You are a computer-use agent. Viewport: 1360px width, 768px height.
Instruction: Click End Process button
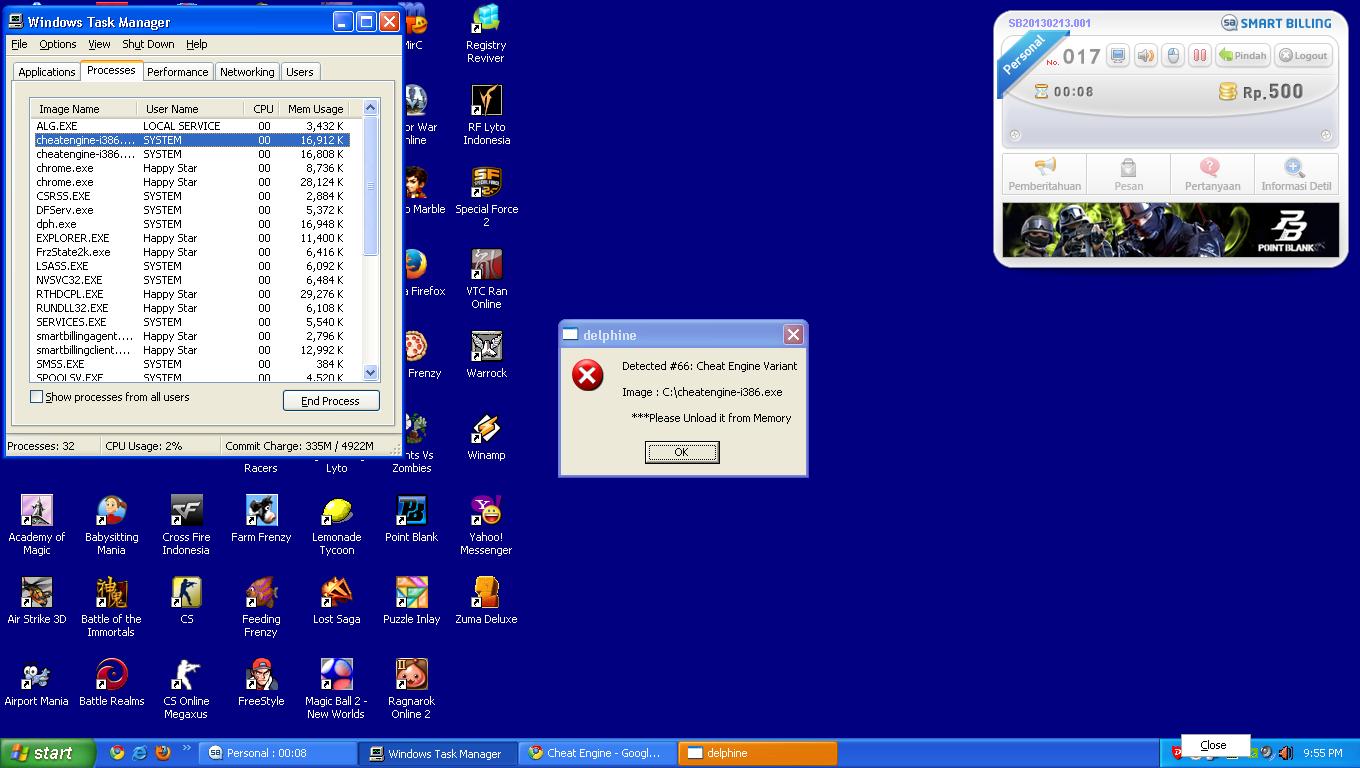coord(331,400)
